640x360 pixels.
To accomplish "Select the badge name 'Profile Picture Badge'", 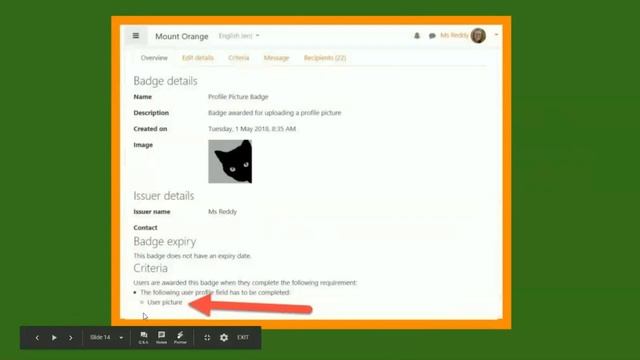I will tap(238, 97).
